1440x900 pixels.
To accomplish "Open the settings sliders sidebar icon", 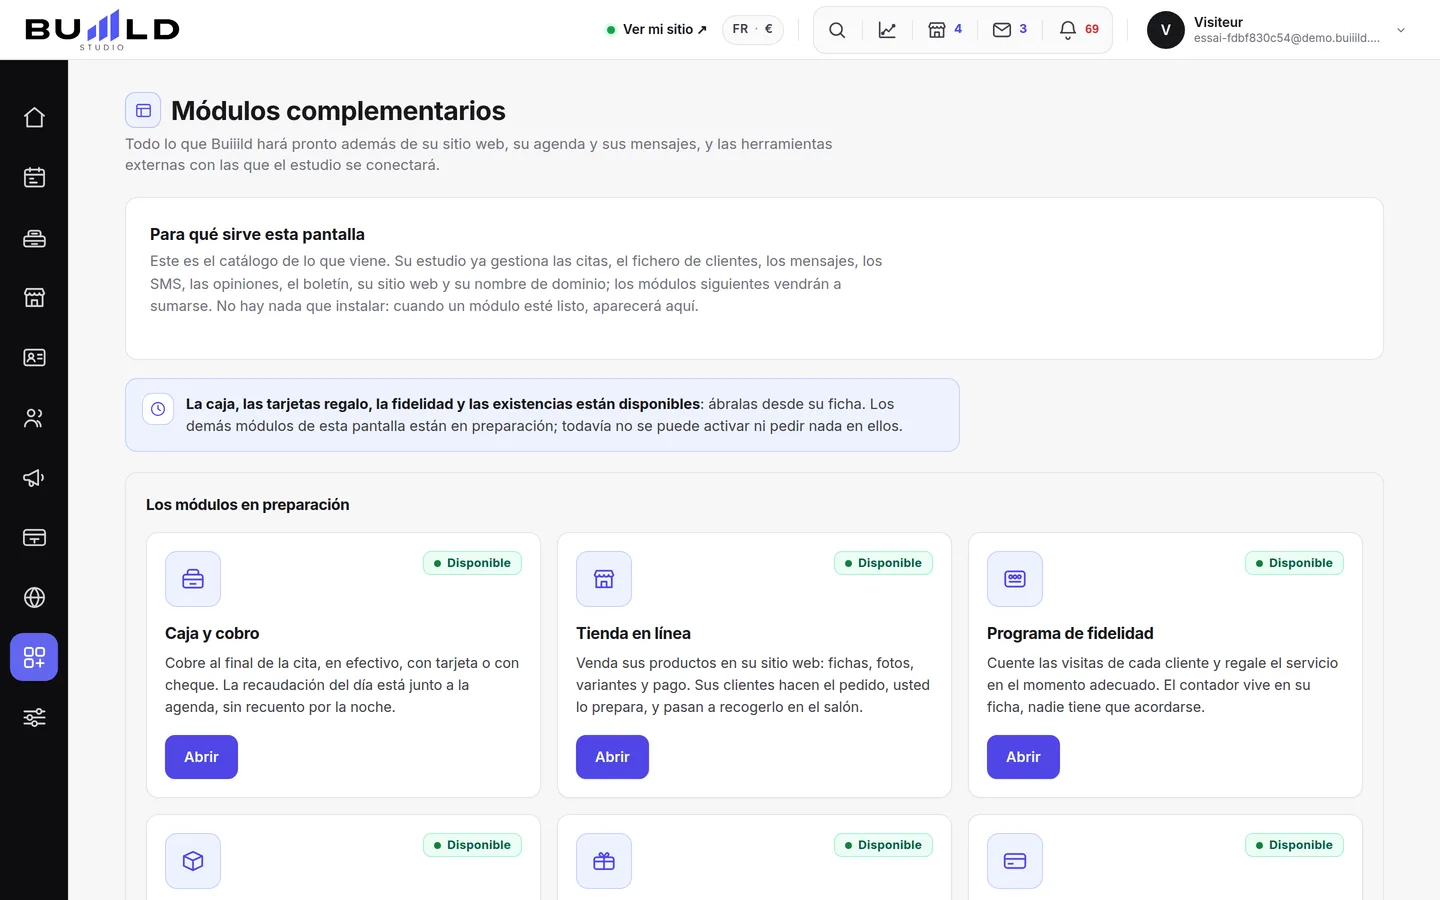I will click(x=34, y=718).
